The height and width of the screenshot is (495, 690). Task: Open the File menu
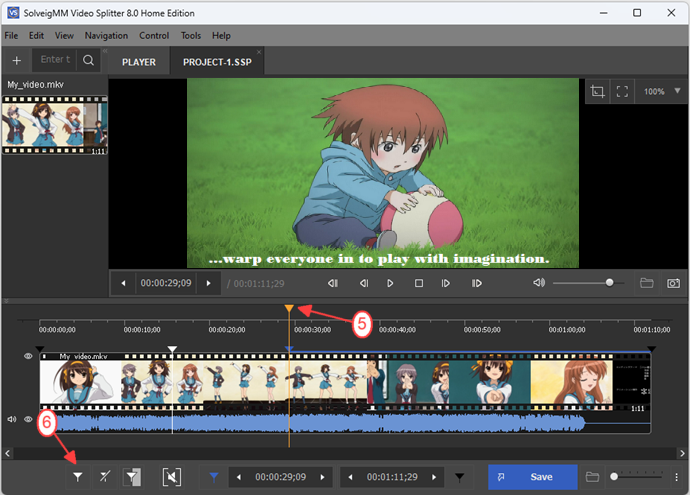tap(11, 36)
